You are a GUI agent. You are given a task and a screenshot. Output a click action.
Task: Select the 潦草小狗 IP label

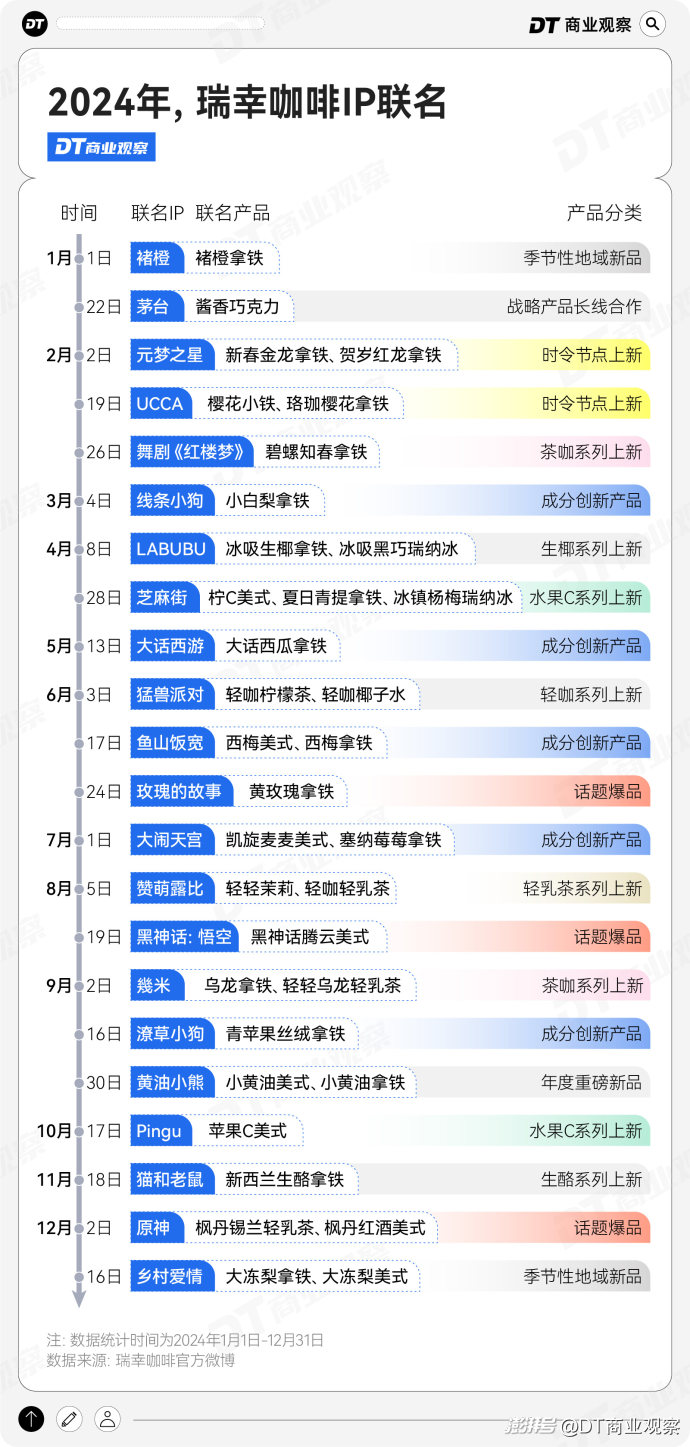click(x=170, y=1034)
